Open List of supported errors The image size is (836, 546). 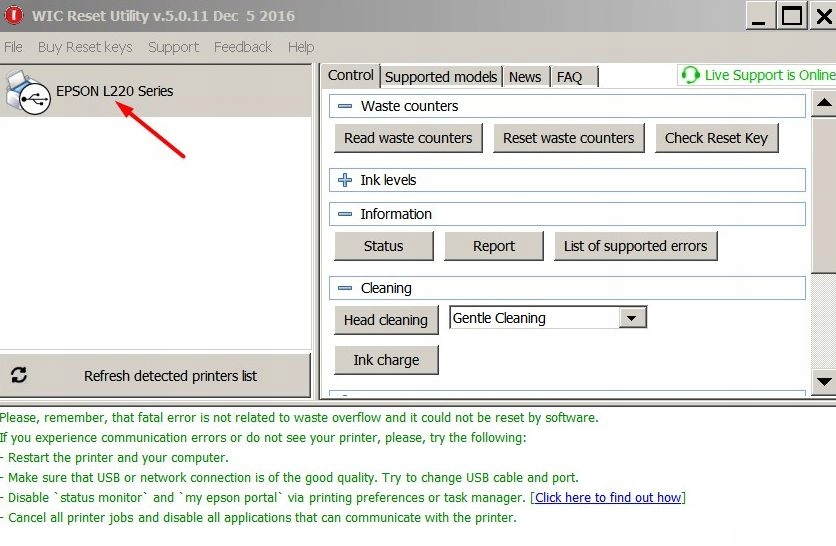pyautogui.click(x=636, y=246)
